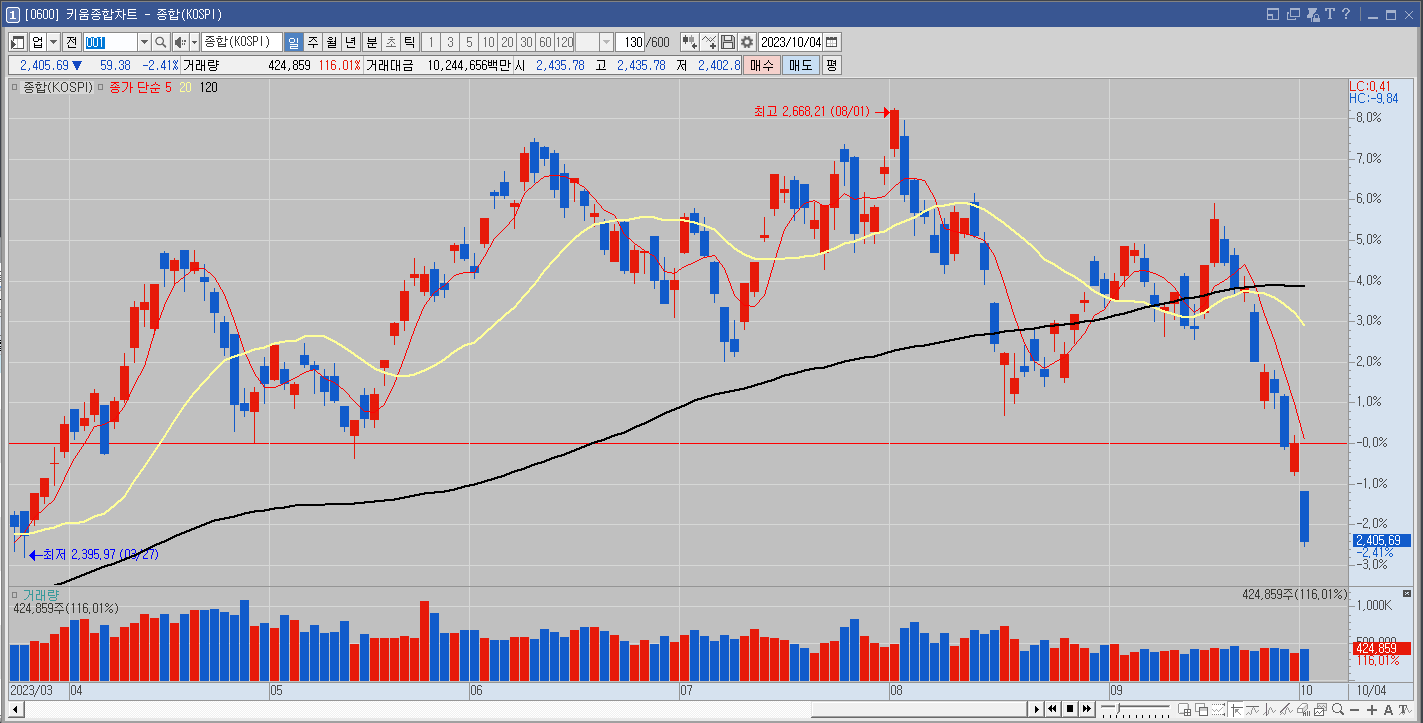1423x723 pixels.
Task: Select the 월 (monthly) period toggle
Action: (332, 42)
